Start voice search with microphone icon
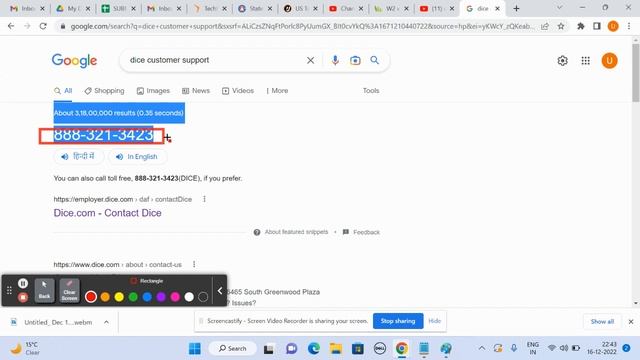This screenshot has height=360, width=640. (x=335, y=60)
